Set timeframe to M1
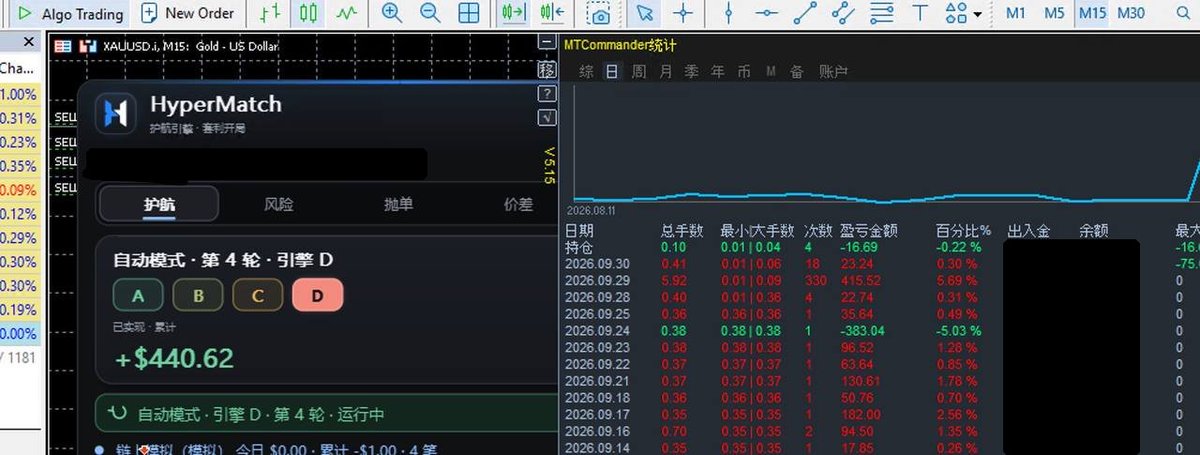Screen dimensions: 1200x455 click(1016, 14)
